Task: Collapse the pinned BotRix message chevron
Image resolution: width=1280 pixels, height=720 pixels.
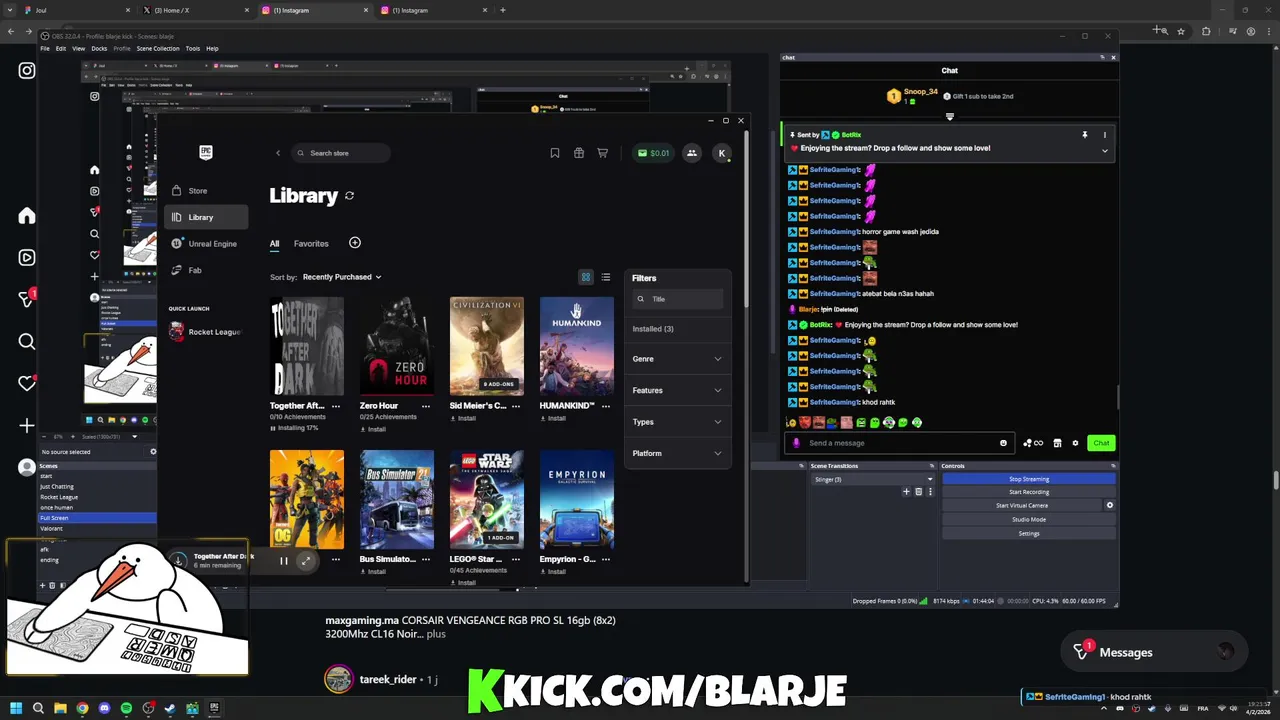Action: pos(1104,151)
